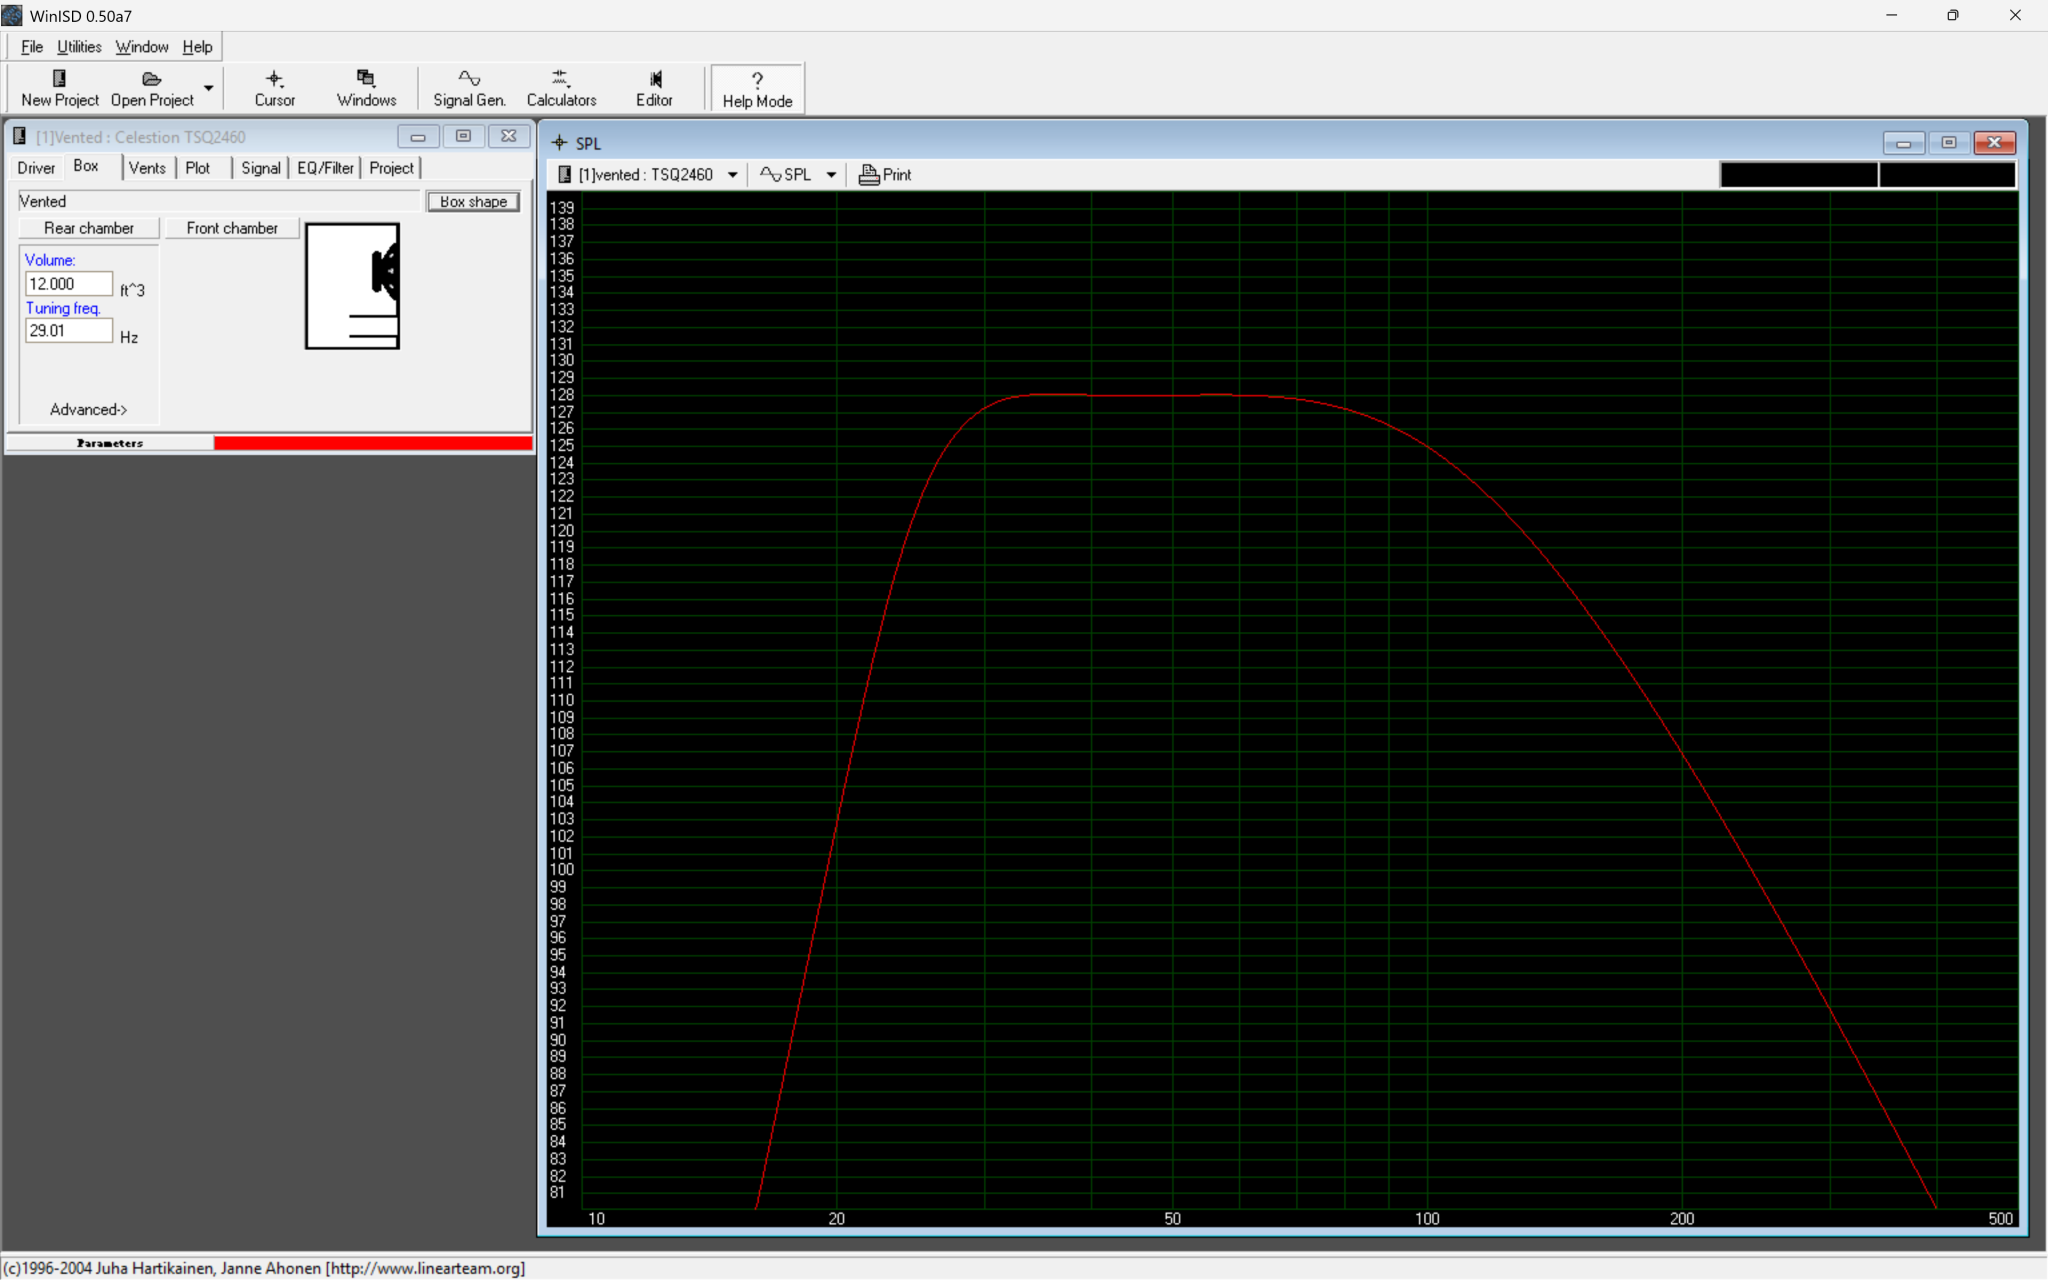Click the 'Volume:' label text
The width and height of the screenshot is (2048, 1280).
50,260
